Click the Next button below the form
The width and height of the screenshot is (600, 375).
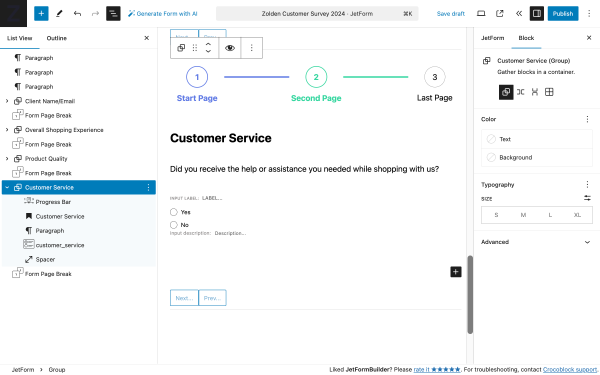[x=184, y=298]
